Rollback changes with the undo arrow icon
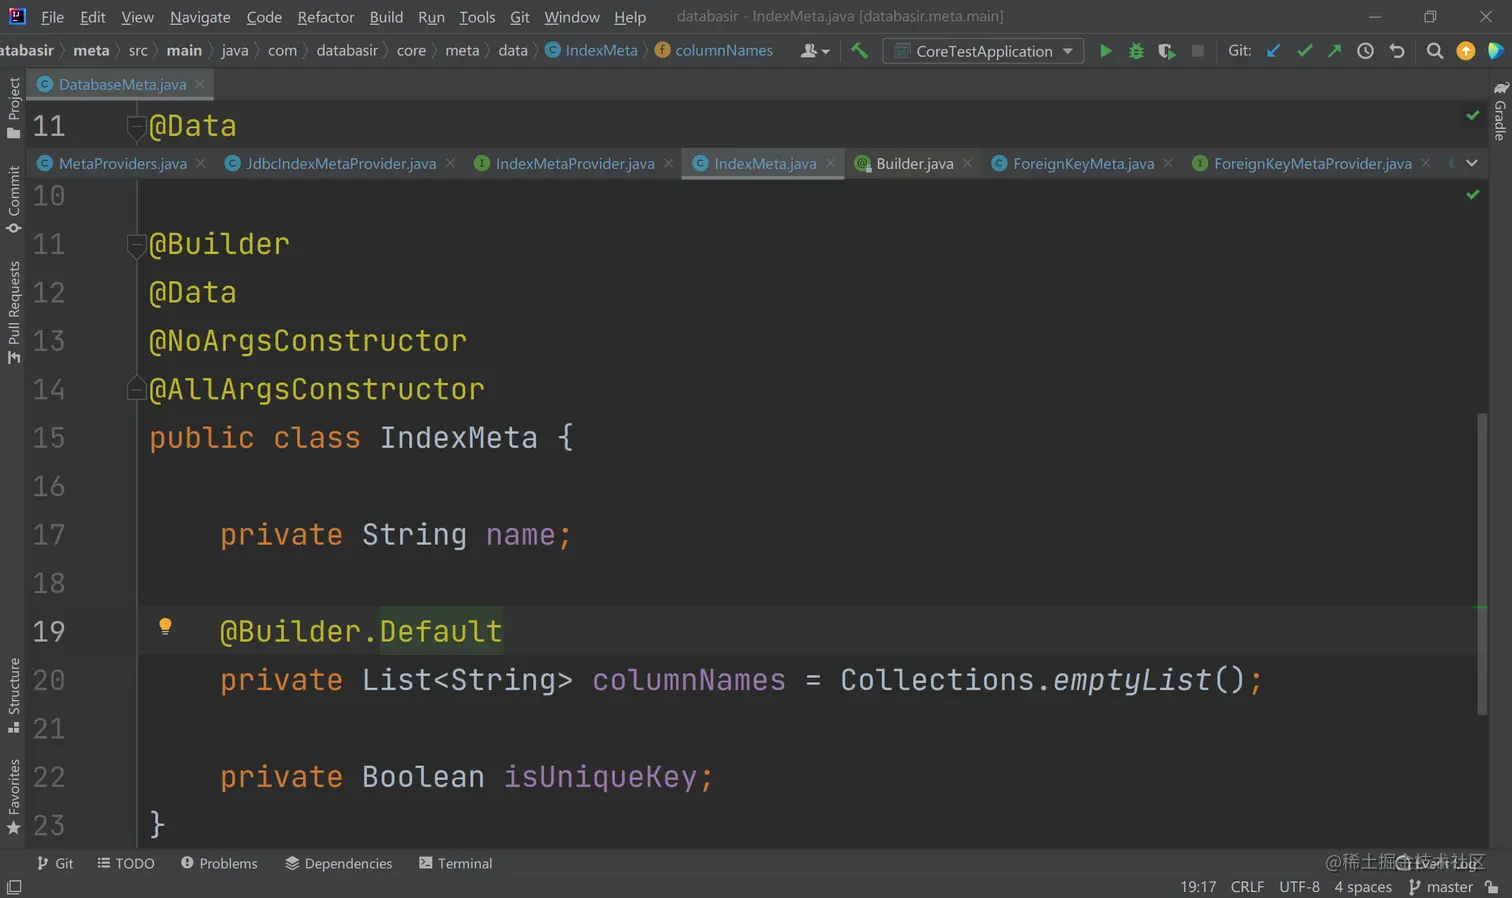 tap(1397, 51)
